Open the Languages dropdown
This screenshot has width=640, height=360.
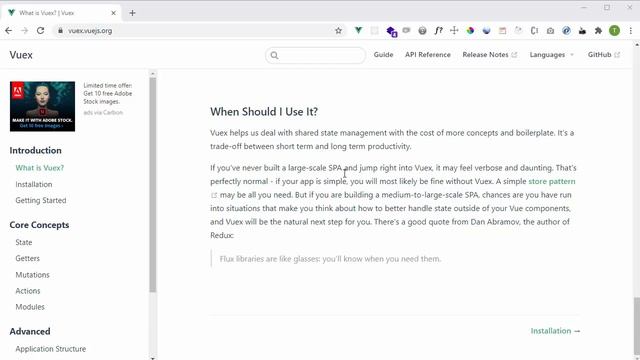click(x=551, y=55)
